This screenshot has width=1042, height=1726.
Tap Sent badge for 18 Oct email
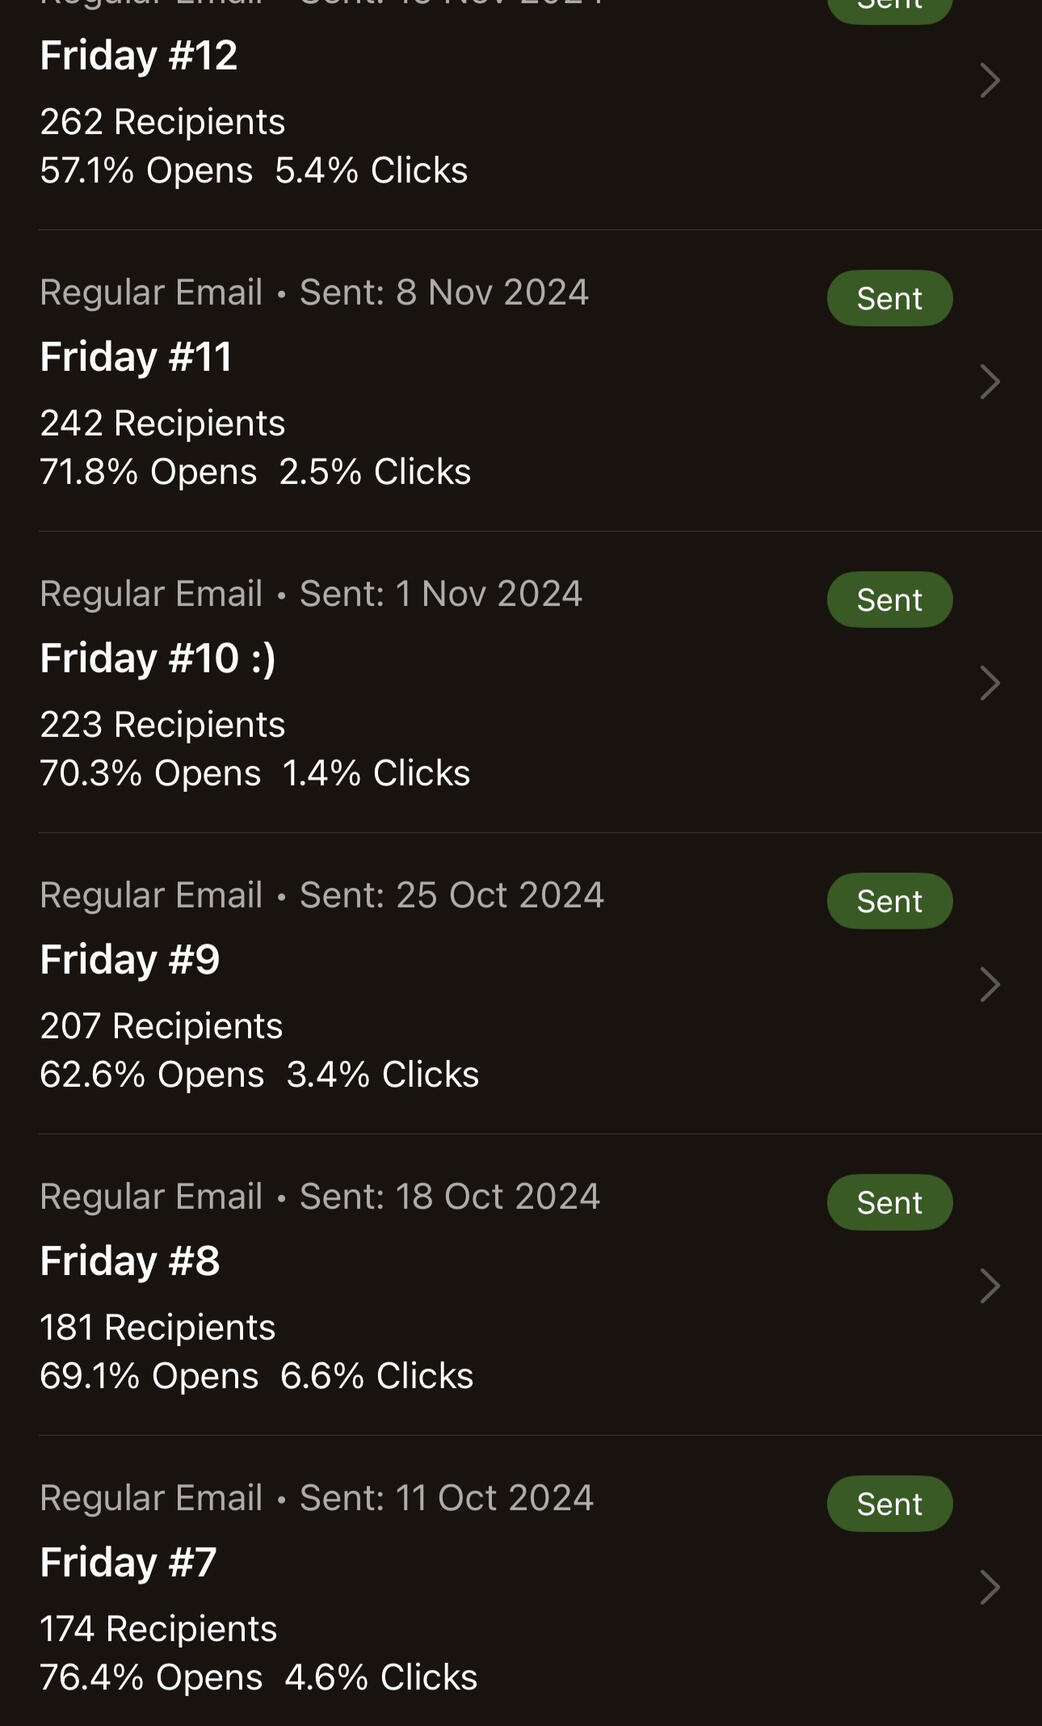coord(889,1202)
